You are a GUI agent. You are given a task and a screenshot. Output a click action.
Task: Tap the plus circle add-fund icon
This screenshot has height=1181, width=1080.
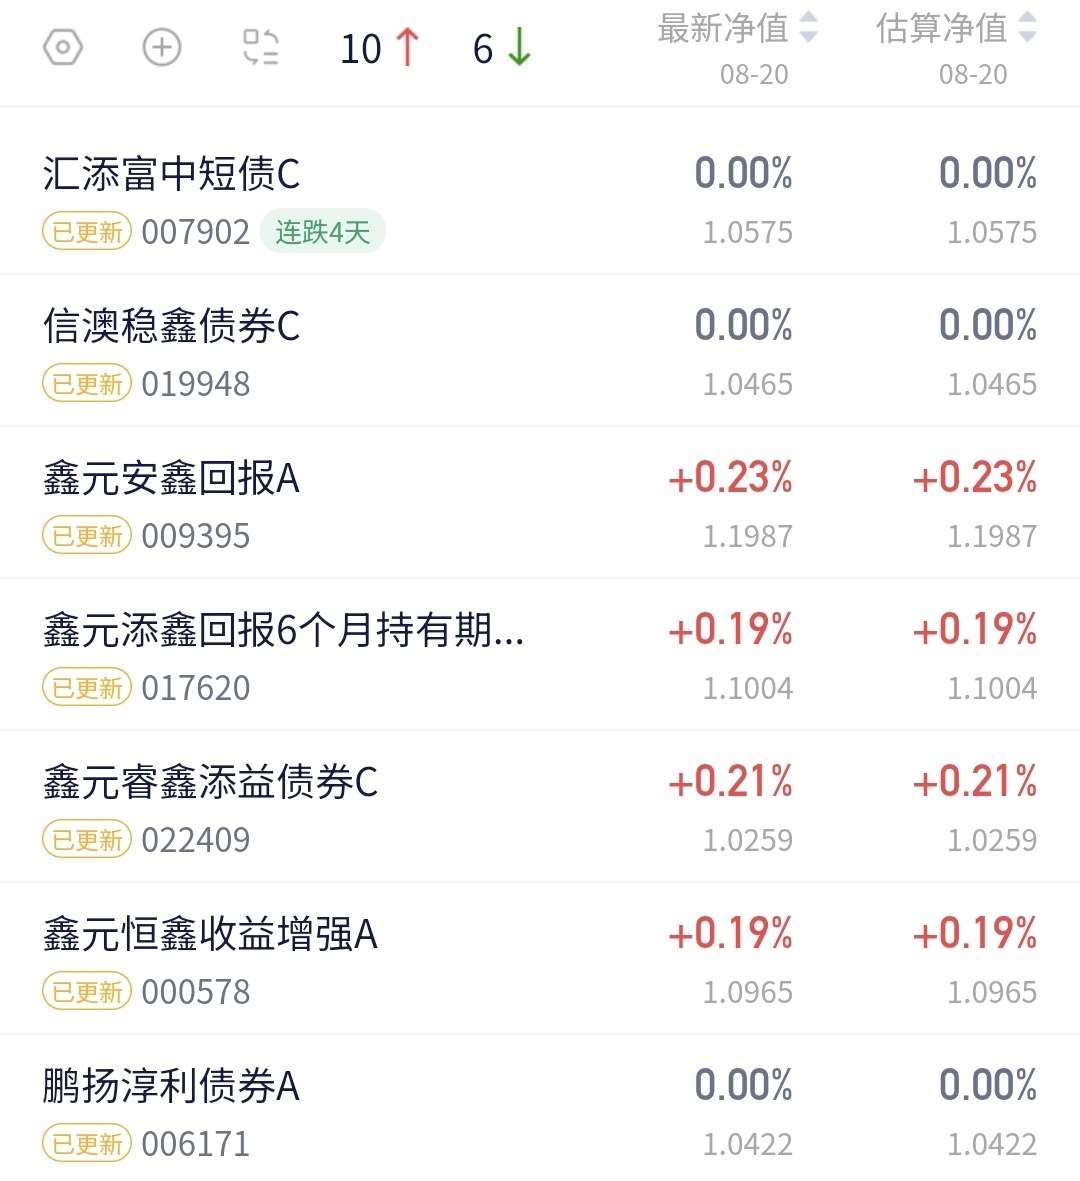162,47
